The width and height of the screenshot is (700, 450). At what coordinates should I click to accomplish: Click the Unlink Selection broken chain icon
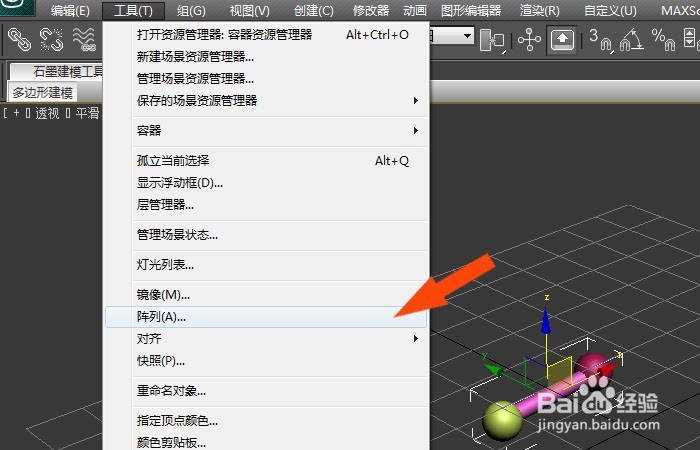point(51,39)
